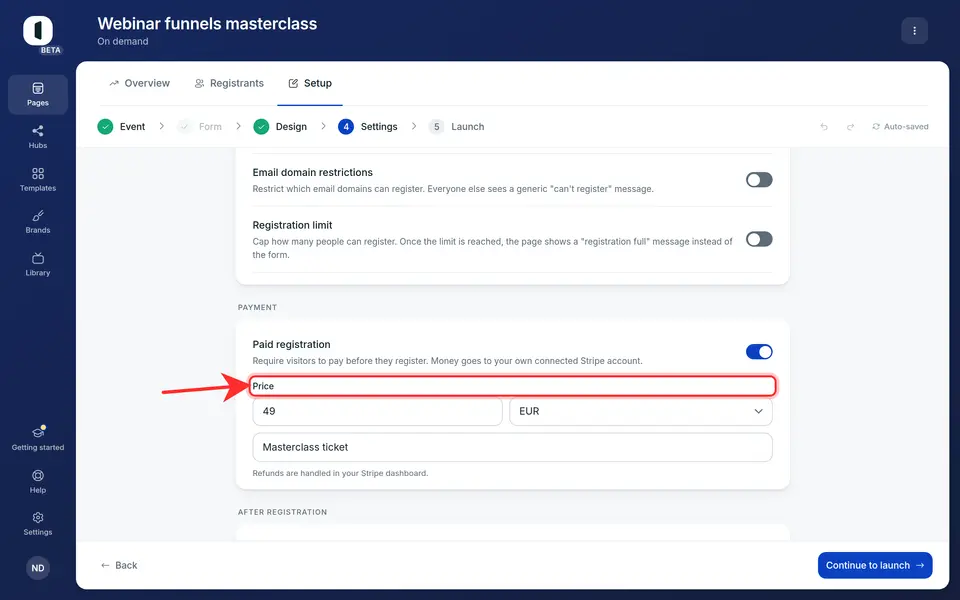Go to the Event step
The image size is (960, 600).
(x=121, y=127)
